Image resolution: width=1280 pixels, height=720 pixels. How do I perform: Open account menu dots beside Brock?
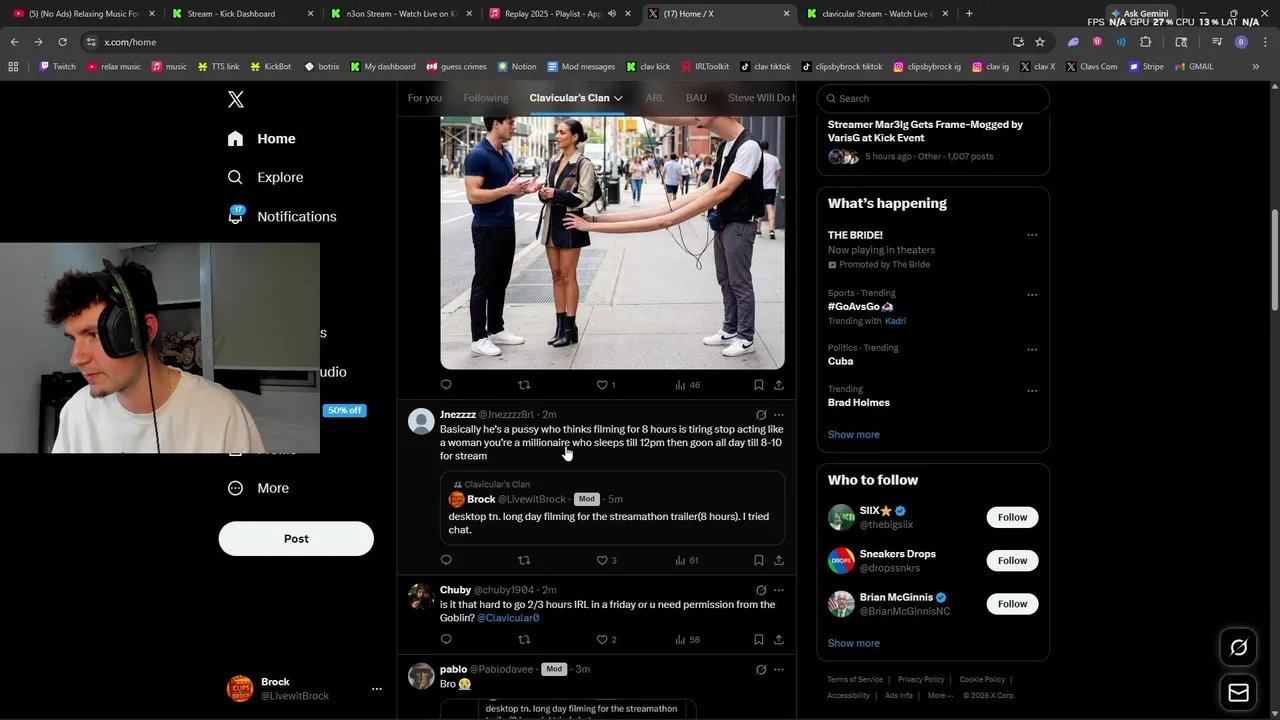pos(377,689)
